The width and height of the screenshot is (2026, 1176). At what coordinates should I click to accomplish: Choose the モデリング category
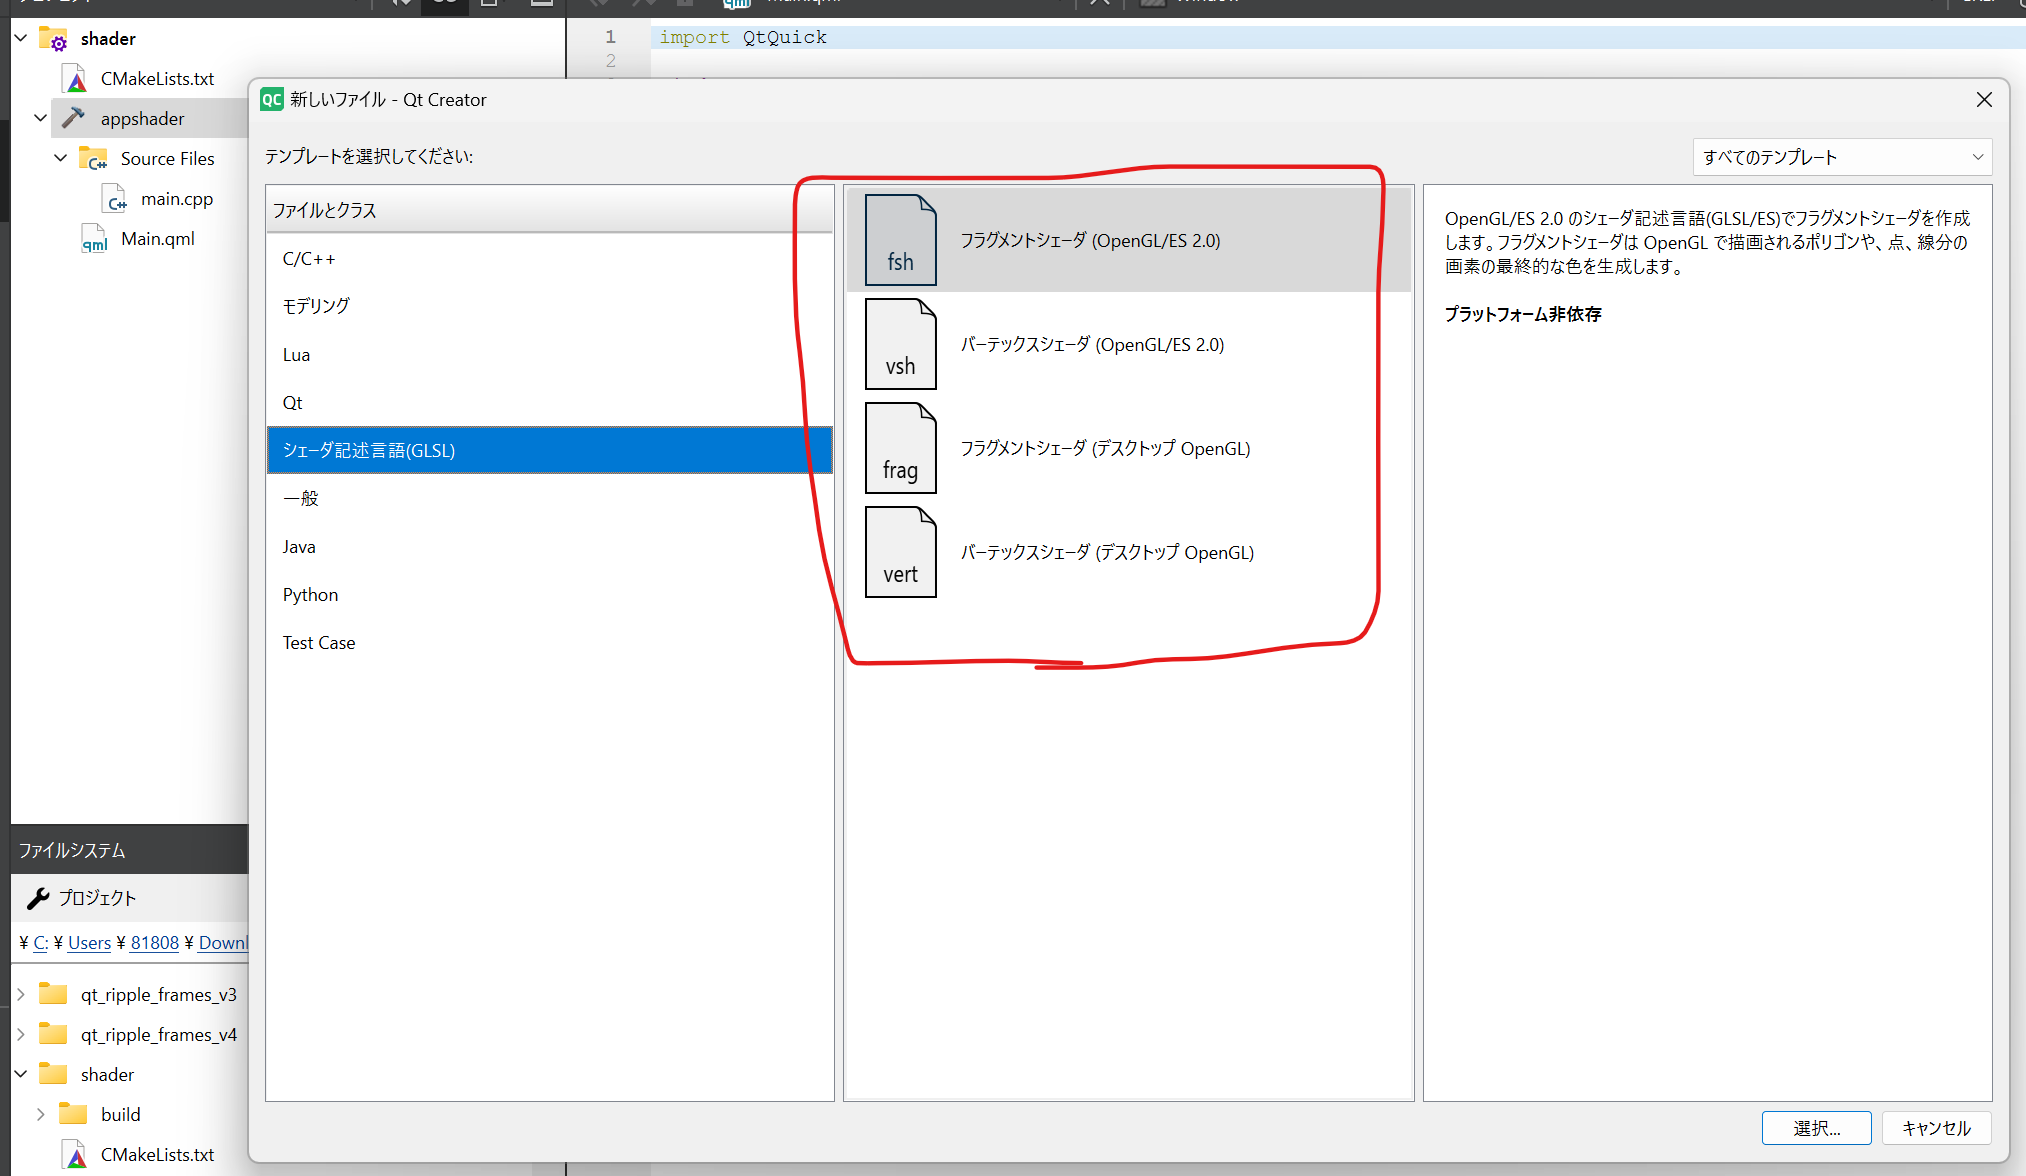[550, 306]
